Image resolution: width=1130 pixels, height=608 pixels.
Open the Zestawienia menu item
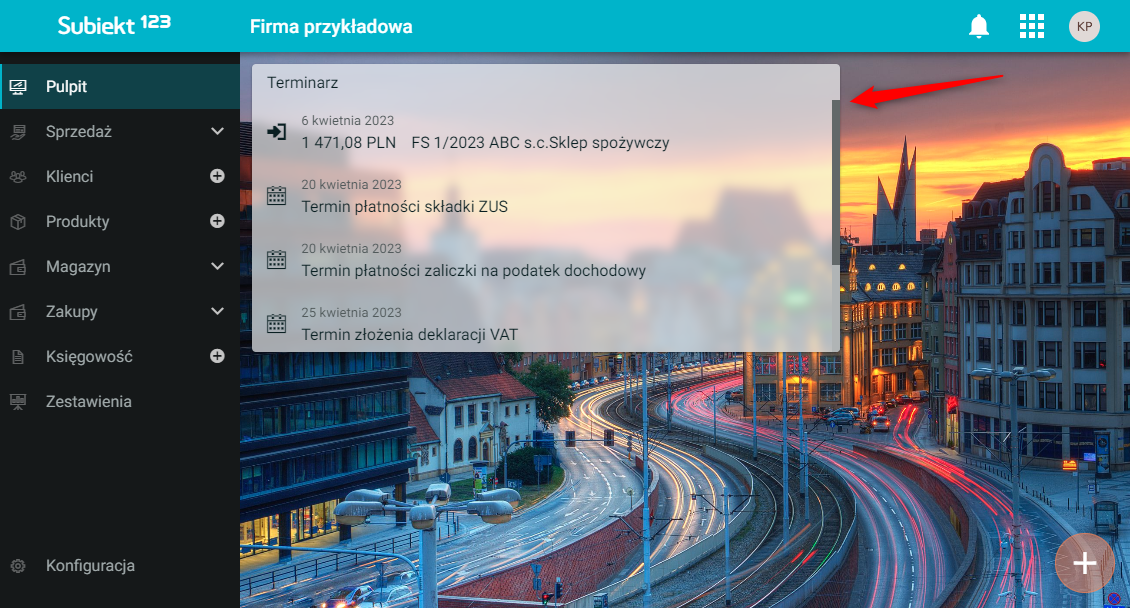pyautogui.click(x=120, y=402)
